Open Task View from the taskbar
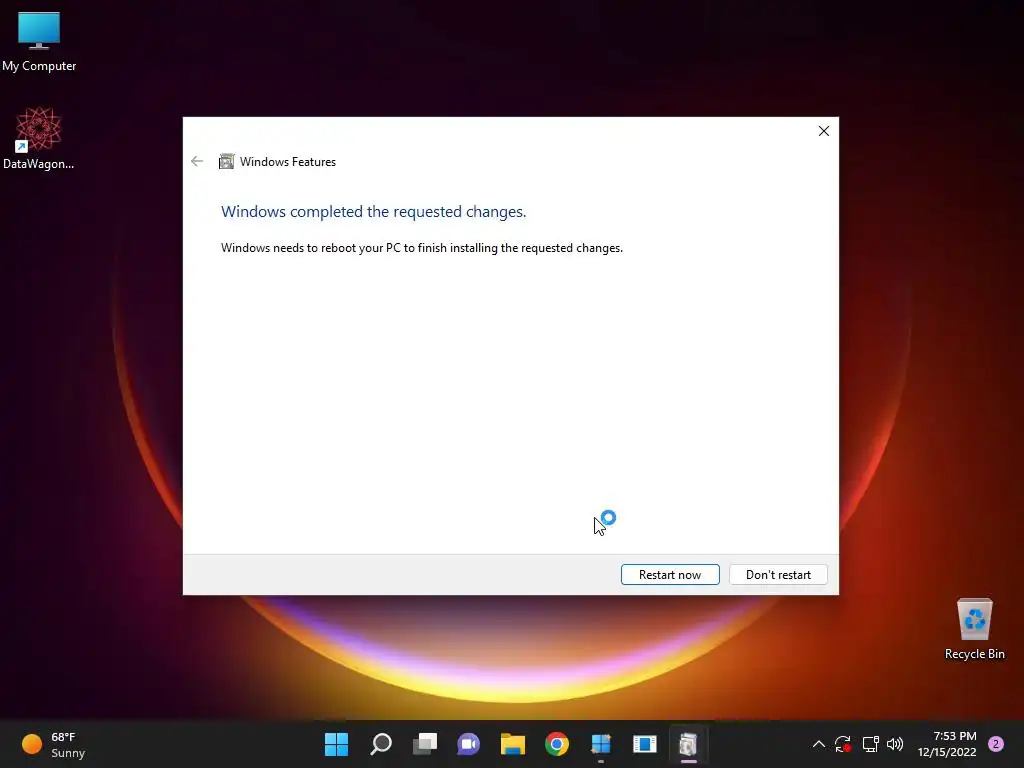 pos(424,744)
